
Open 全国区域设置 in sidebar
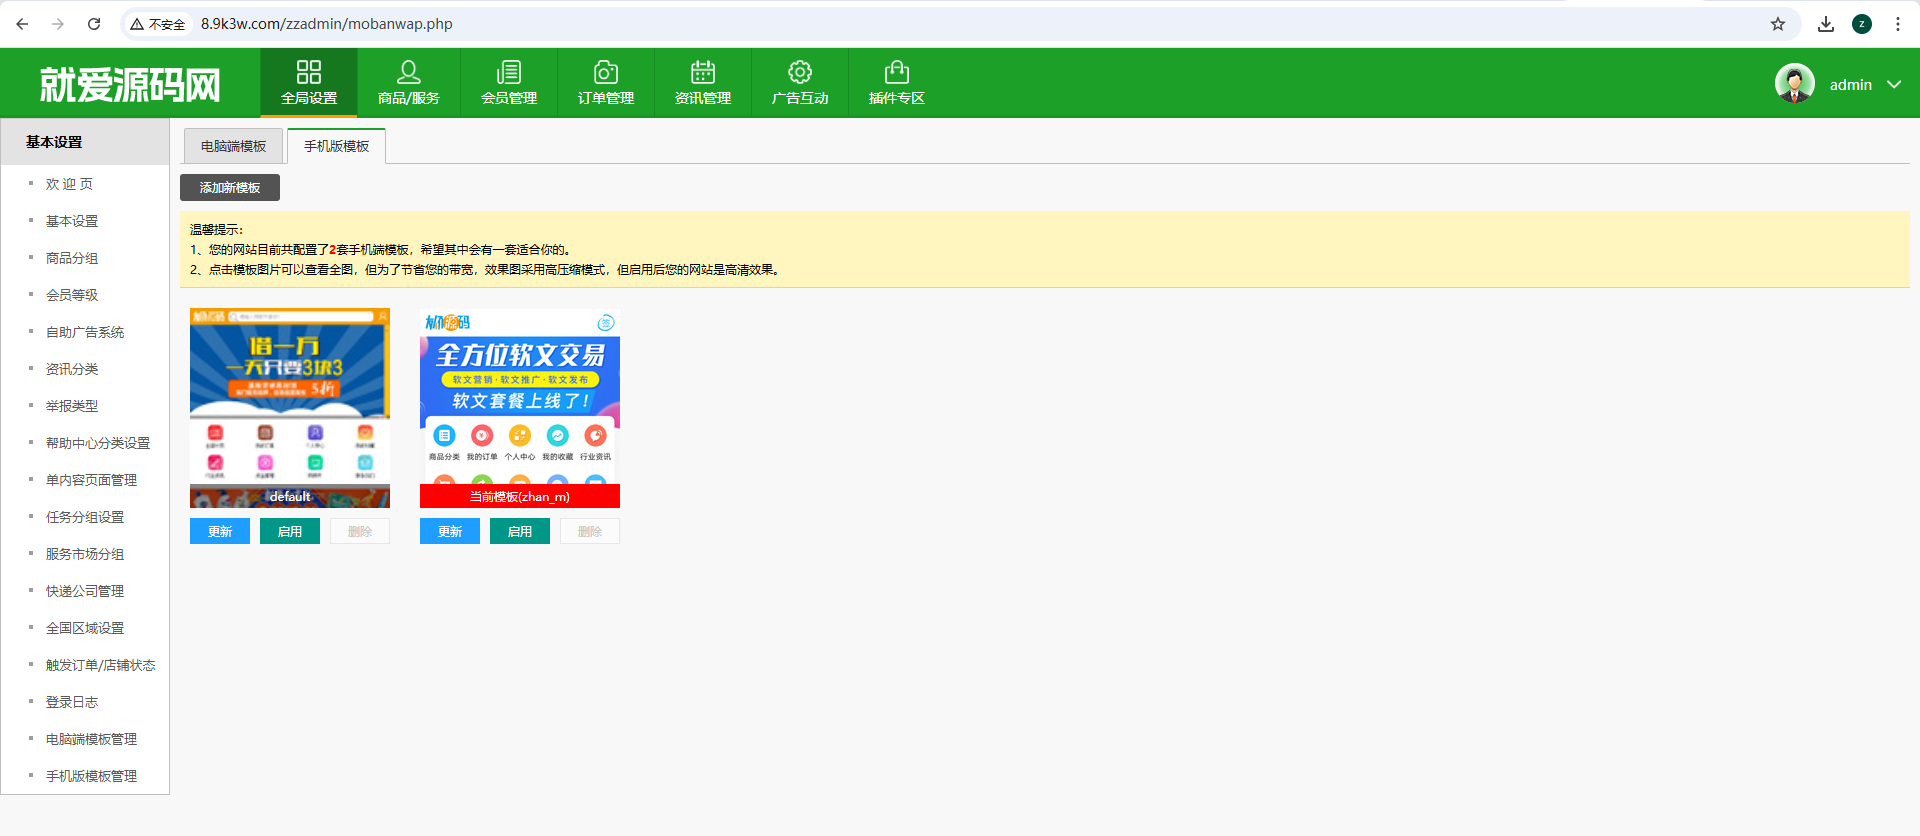pyautogui.click(x=85, y=628)
